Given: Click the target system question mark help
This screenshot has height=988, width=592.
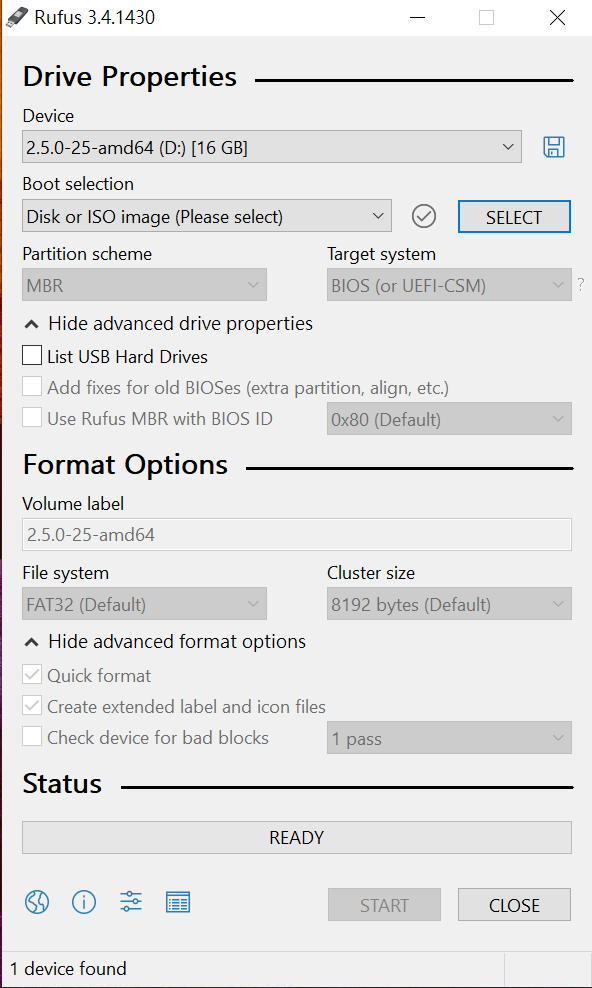Looking at the screenshot, I should click(x=580, y=285).
